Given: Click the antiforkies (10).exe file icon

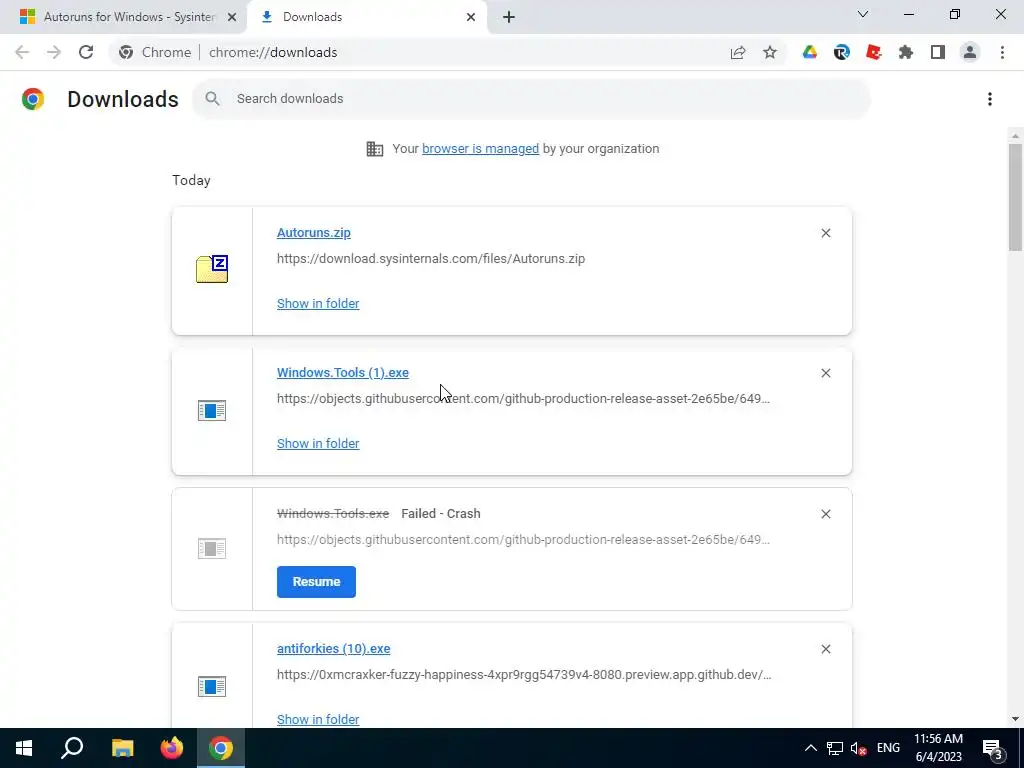Looking at the screenshot, I should point(212,686).
